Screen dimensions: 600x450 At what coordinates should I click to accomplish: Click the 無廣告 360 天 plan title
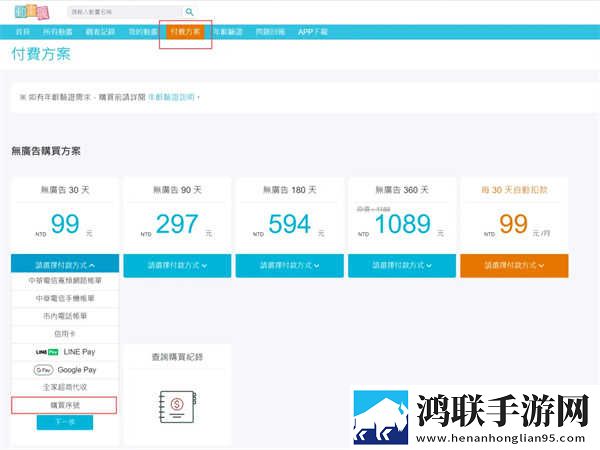(x=402, y=190)
